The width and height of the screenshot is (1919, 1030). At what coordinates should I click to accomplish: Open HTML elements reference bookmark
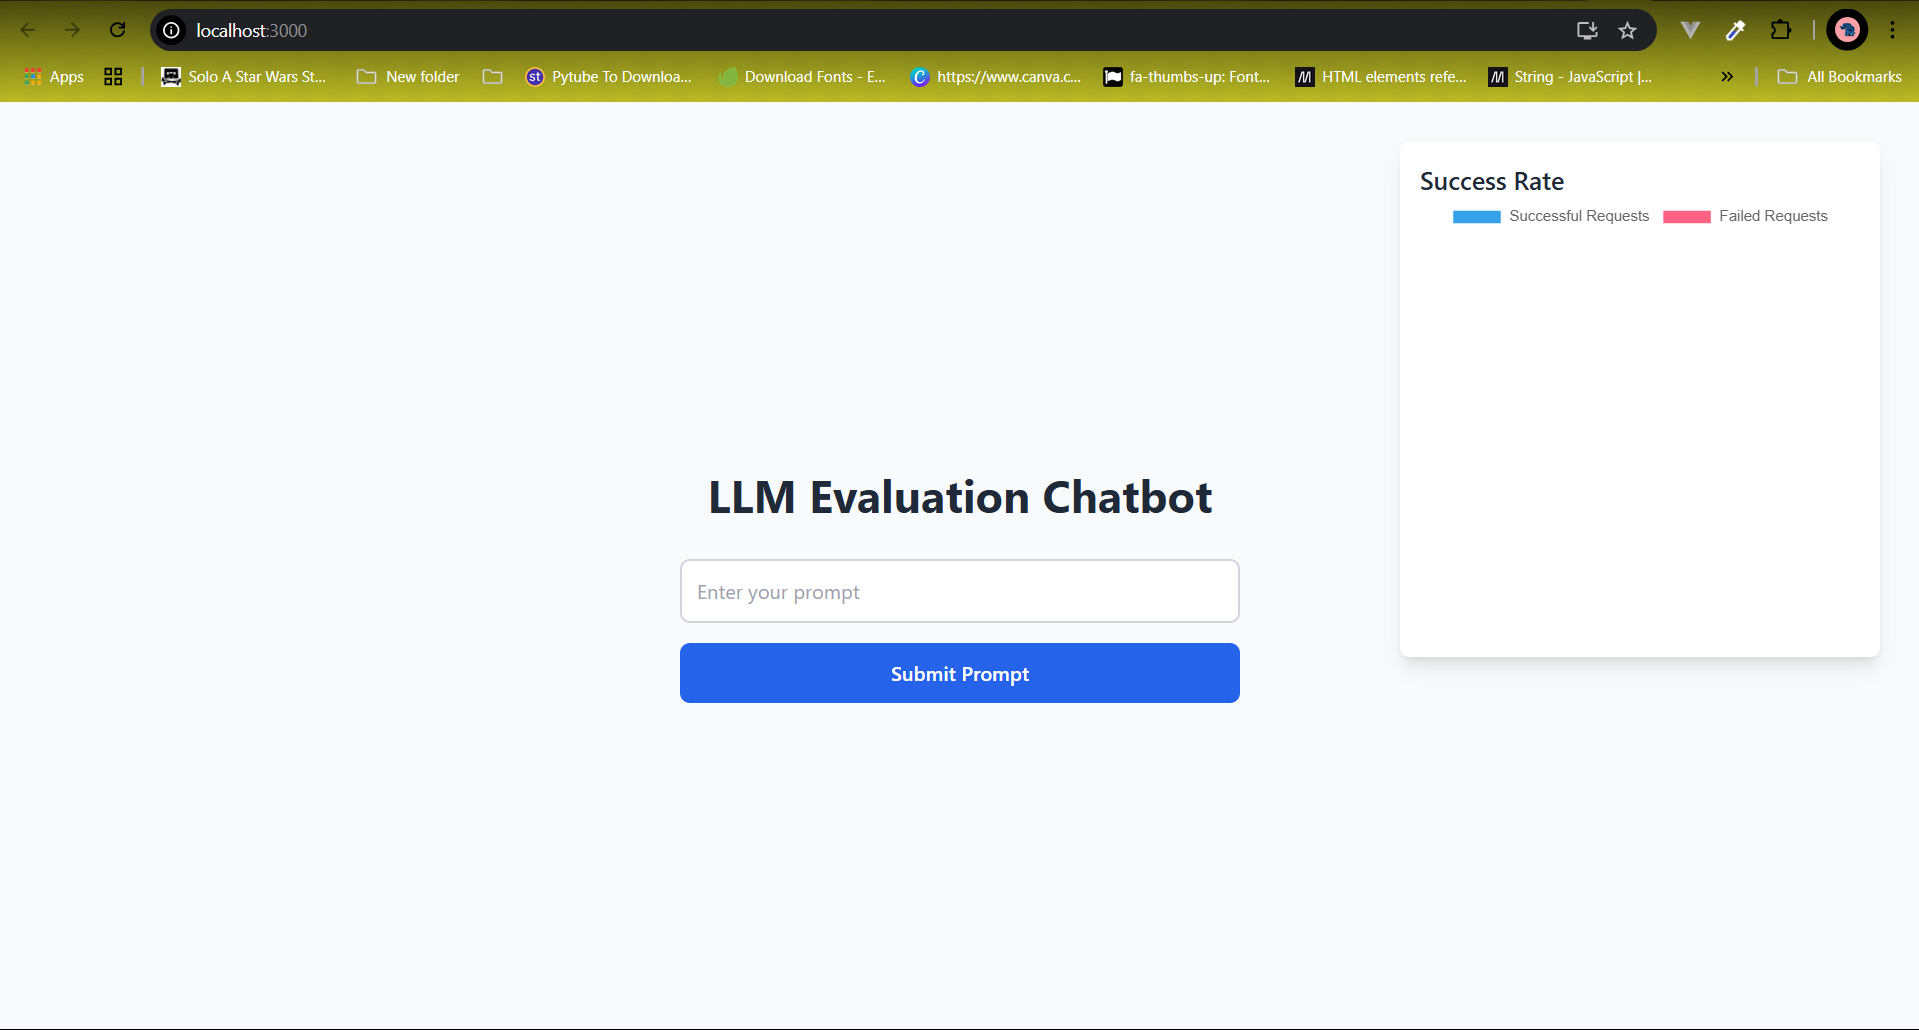[1381, 77]
